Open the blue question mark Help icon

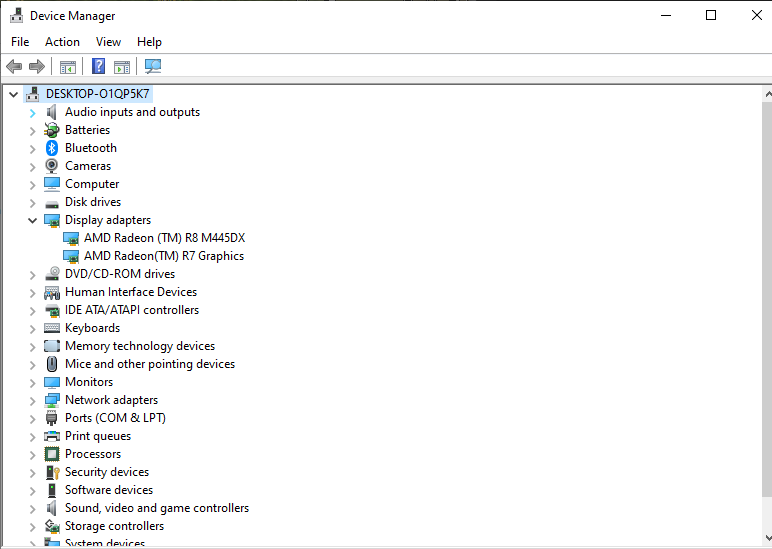click(98, 66)
